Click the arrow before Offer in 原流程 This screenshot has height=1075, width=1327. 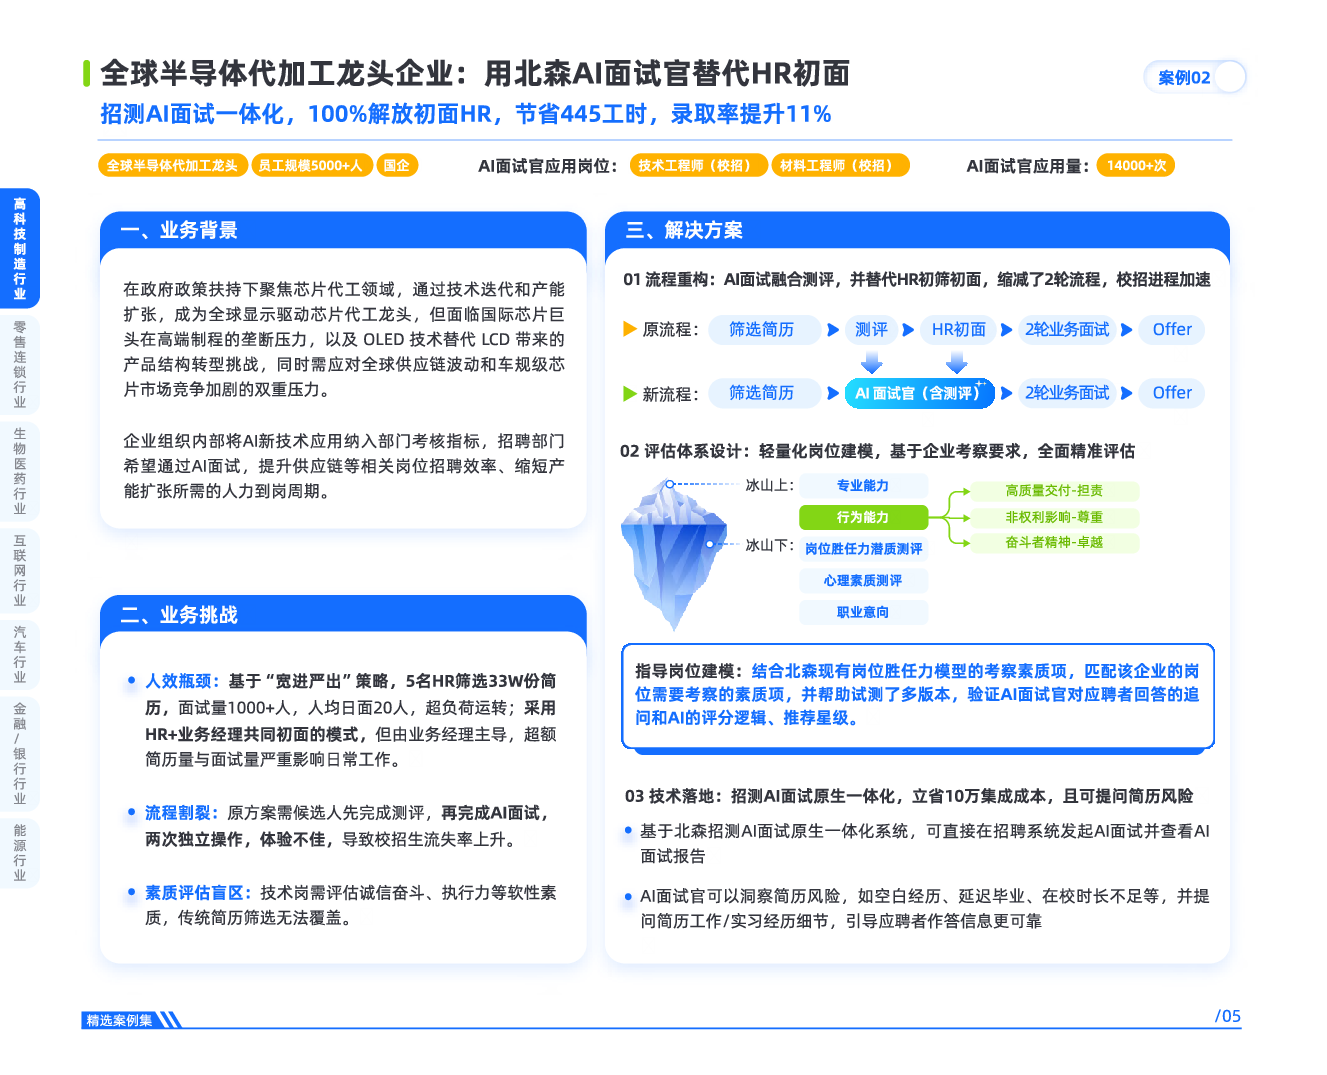tap(1127, 329)
